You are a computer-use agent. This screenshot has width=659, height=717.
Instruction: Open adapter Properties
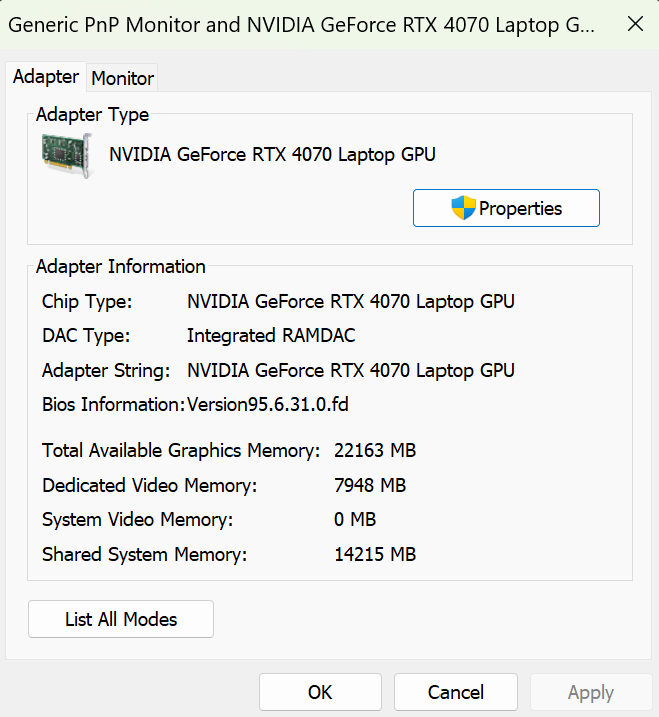point(506,208)
